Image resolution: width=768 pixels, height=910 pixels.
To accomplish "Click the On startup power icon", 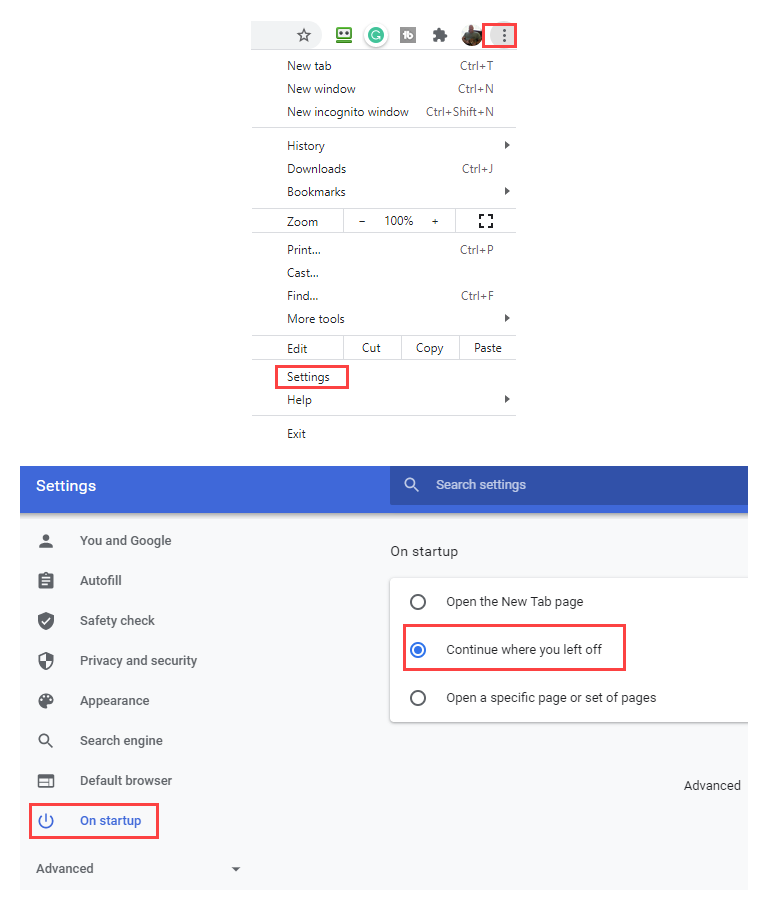I will [46, 820].
